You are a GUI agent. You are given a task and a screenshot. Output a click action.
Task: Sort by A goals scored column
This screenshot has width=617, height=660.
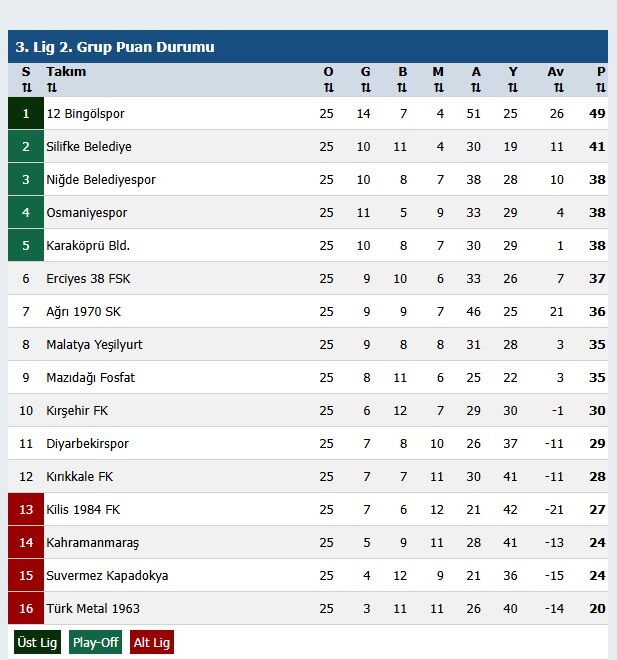(x=475, y=80)
